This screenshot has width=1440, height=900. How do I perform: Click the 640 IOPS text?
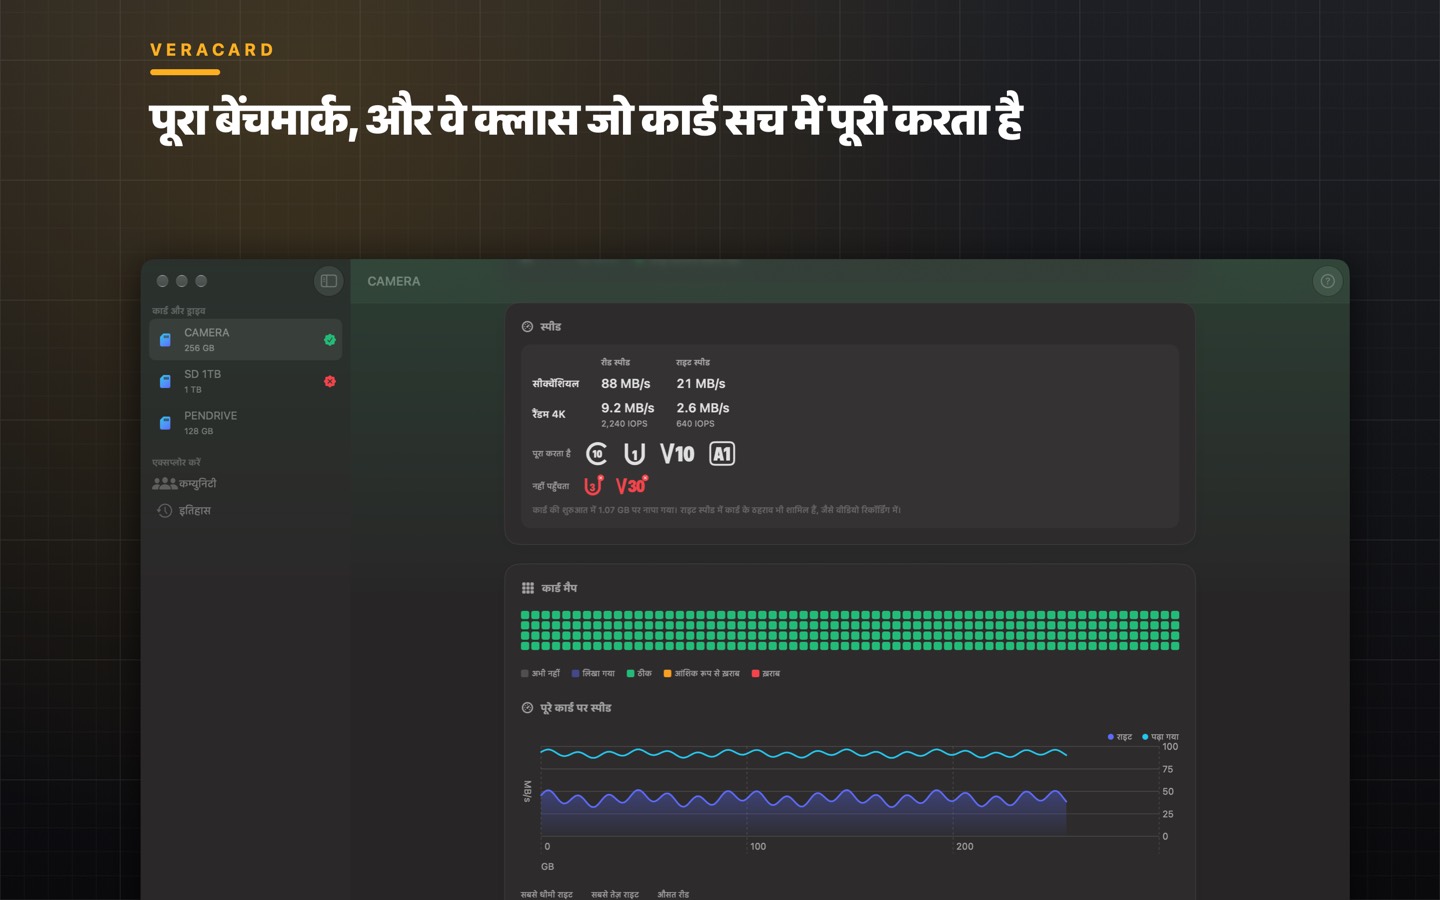pos(695,424)
